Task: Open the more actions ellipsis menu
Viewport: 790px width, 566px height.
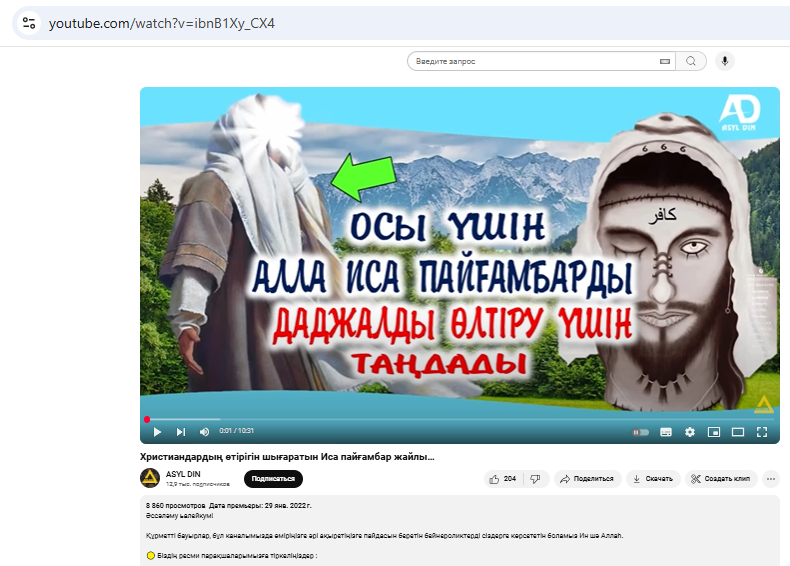Action: [x=771, y=479]
